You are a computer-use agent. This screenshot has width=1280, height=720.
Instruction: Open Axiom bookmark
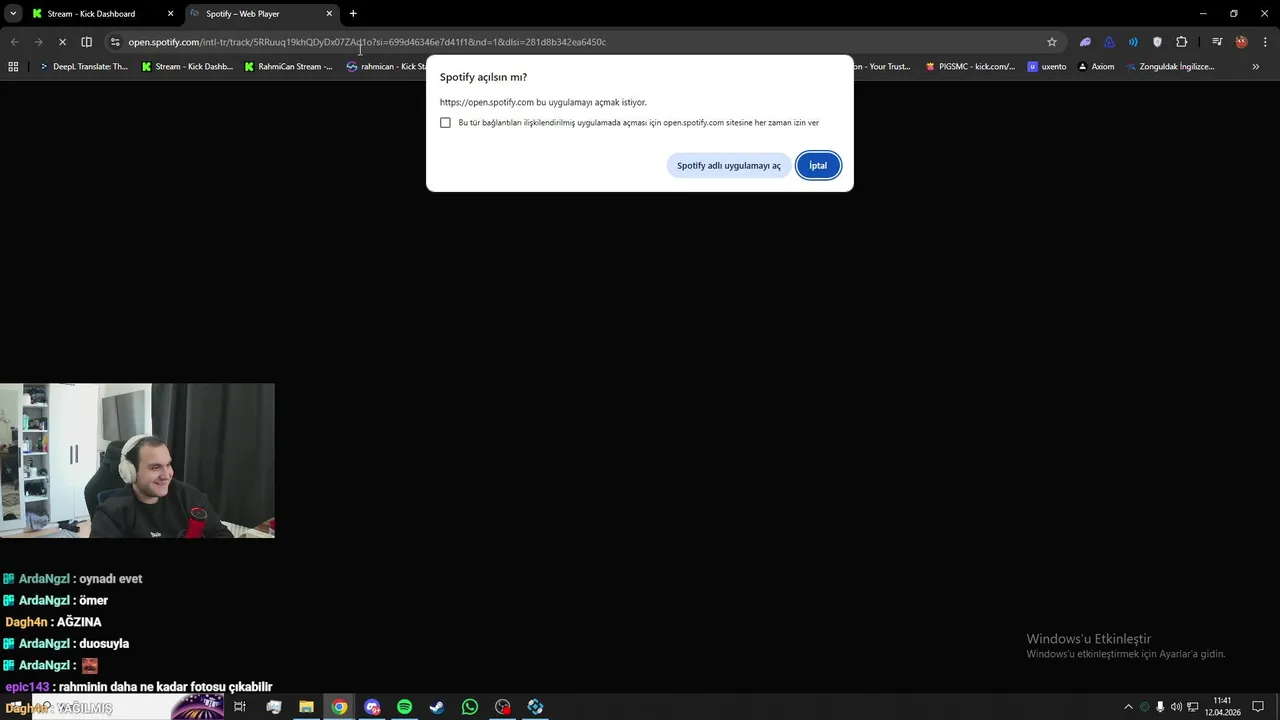click(x=1096, y=67)
